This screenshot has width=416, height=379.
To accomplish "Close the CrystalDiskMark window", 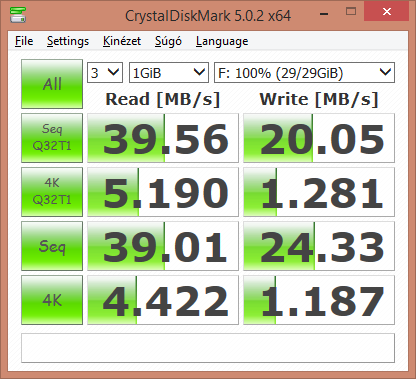I will [x=387, y=12].
